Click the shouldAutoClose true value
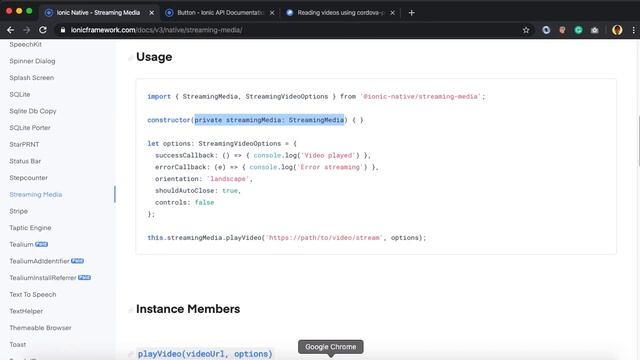Screen dimensions: 640x360 click(x=230, y=191)
